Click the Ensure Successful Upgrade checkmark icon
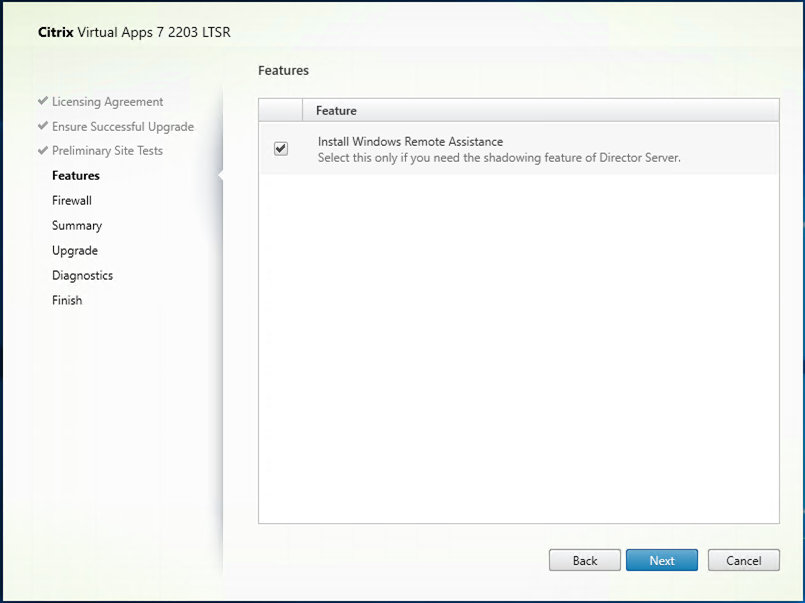Screen dimensions: 805x603 coord(43,125)
